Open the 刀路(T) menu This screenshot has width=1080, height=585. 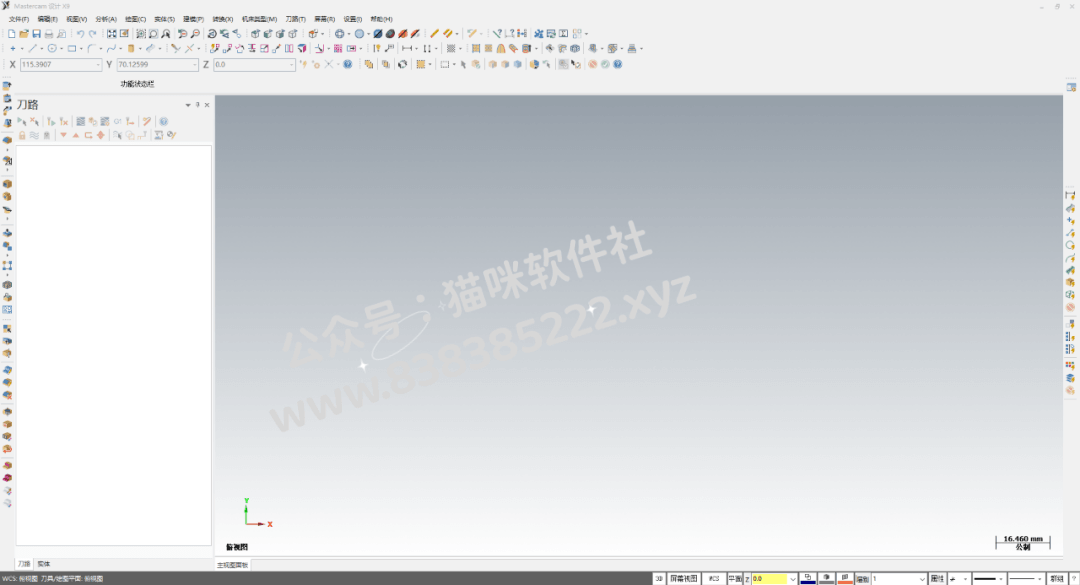tap(295, 19)
